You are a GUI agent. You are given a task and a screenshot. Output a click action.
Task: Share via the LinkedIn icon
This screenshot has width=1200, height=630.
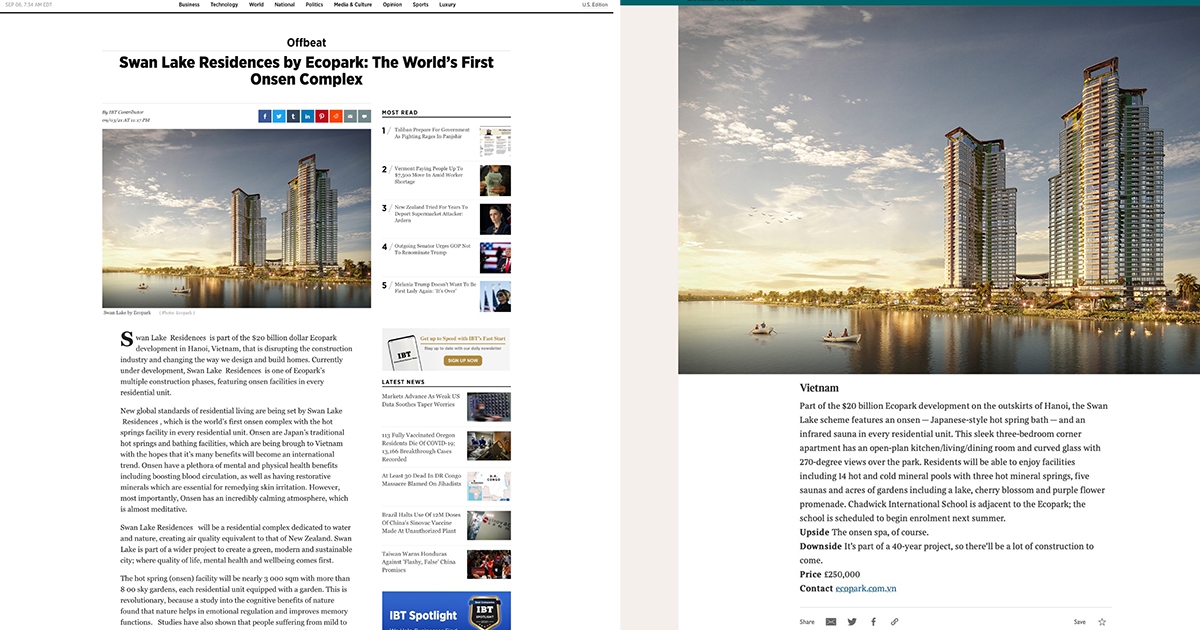tap(307, 116)
